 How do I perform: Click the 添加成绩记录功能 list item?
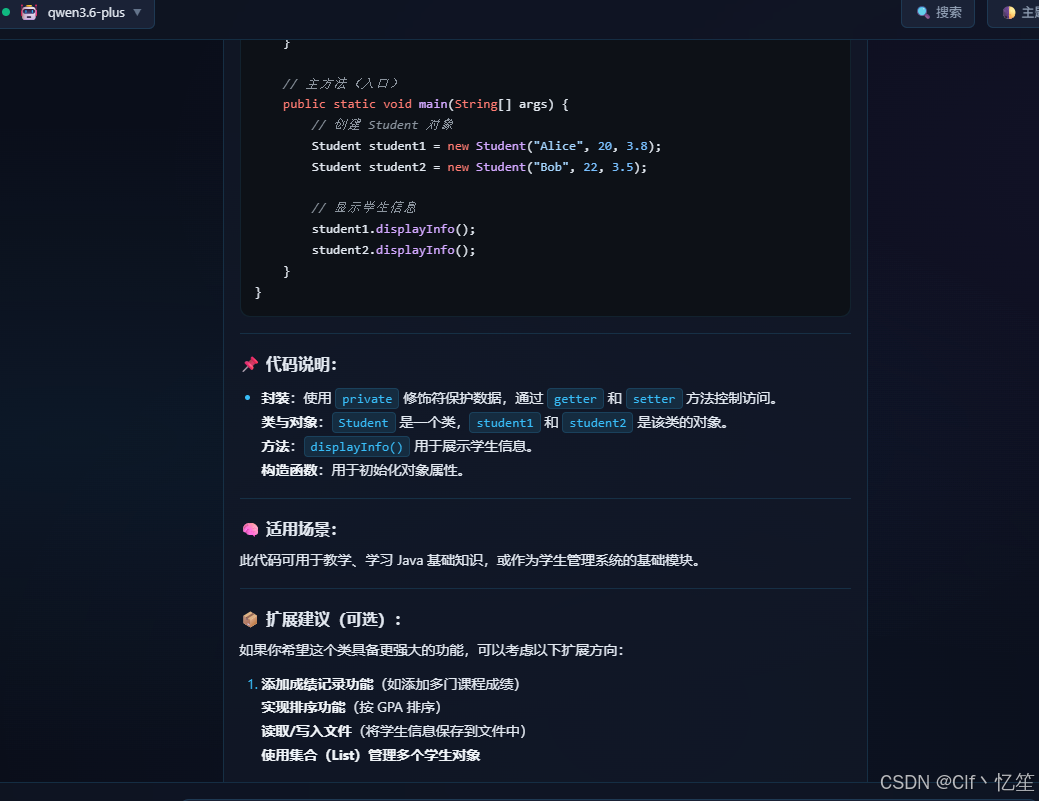coord(390,684)
